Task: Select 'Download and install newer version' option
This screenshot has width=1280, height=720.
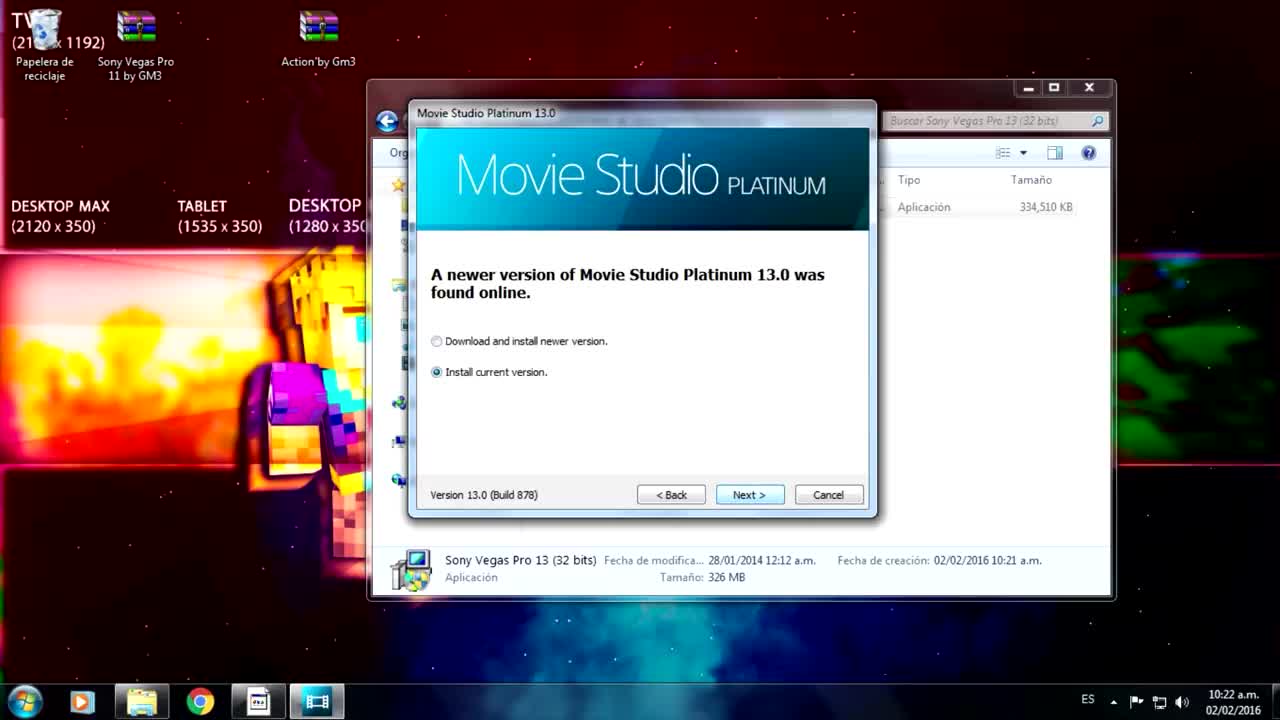Action: (436, 342)
